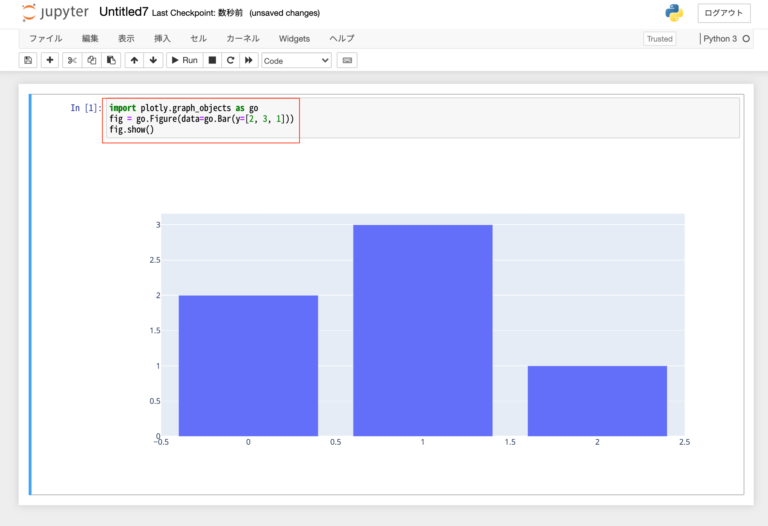Click the Python logo icon

pyautogui.click(x=674, y=13)
